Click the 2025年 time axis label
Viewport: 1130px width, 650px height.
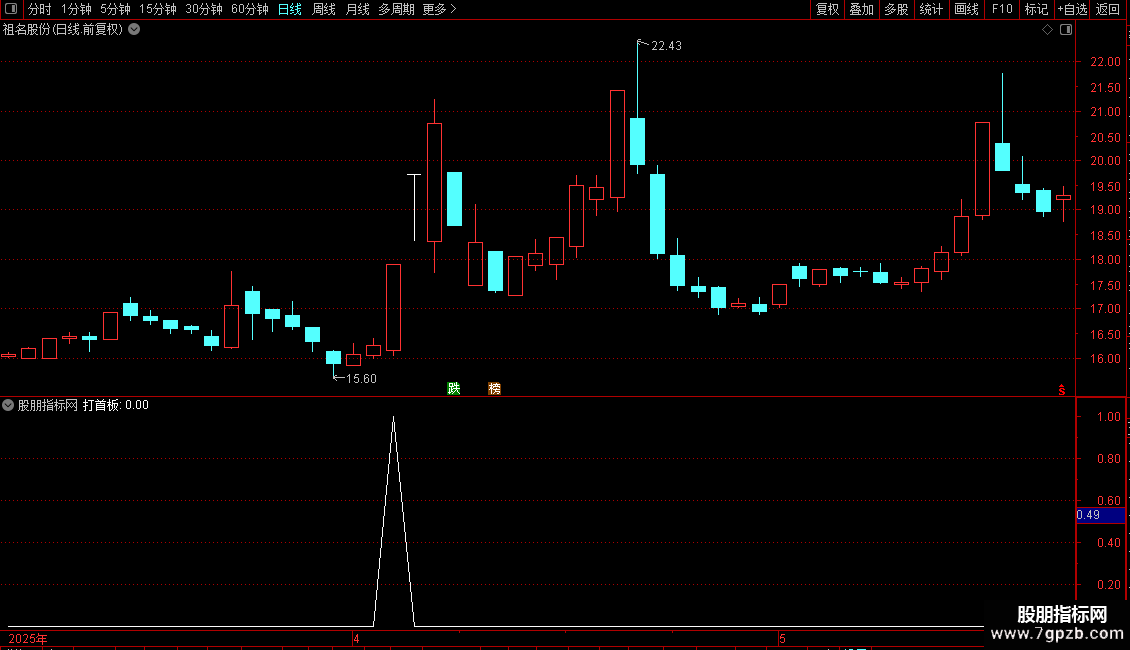click(x=28, y=638)
